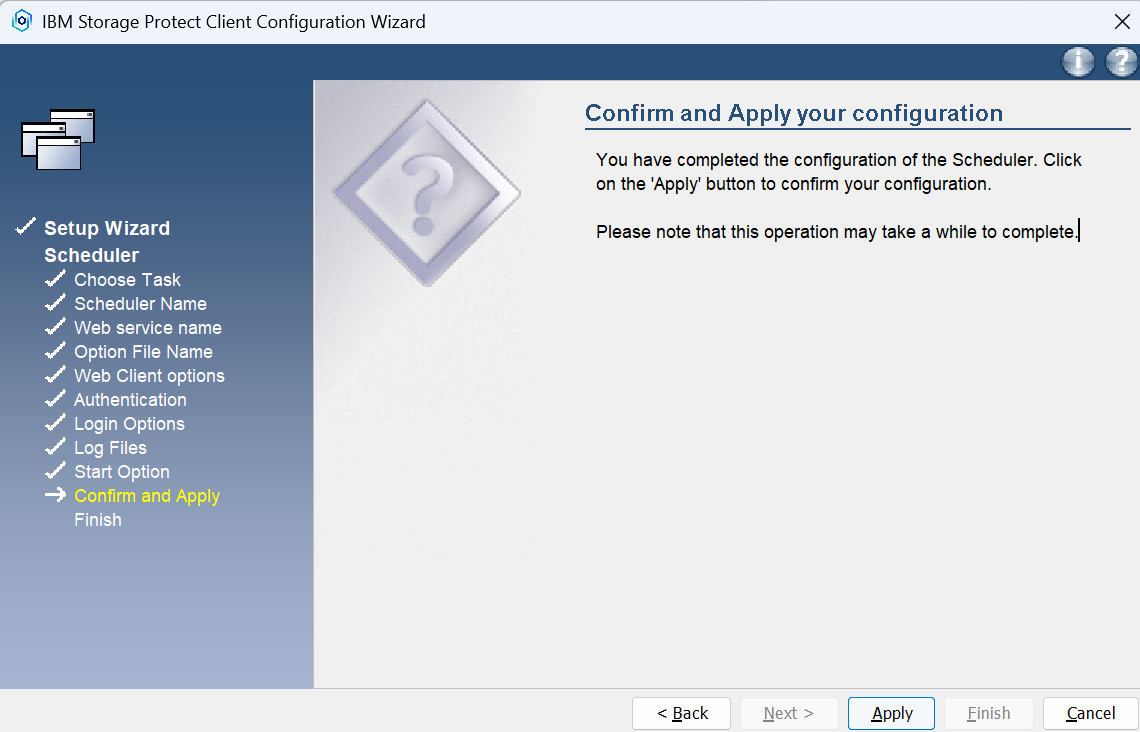
Task: Open the Web service name step
Action: (148, 328)
